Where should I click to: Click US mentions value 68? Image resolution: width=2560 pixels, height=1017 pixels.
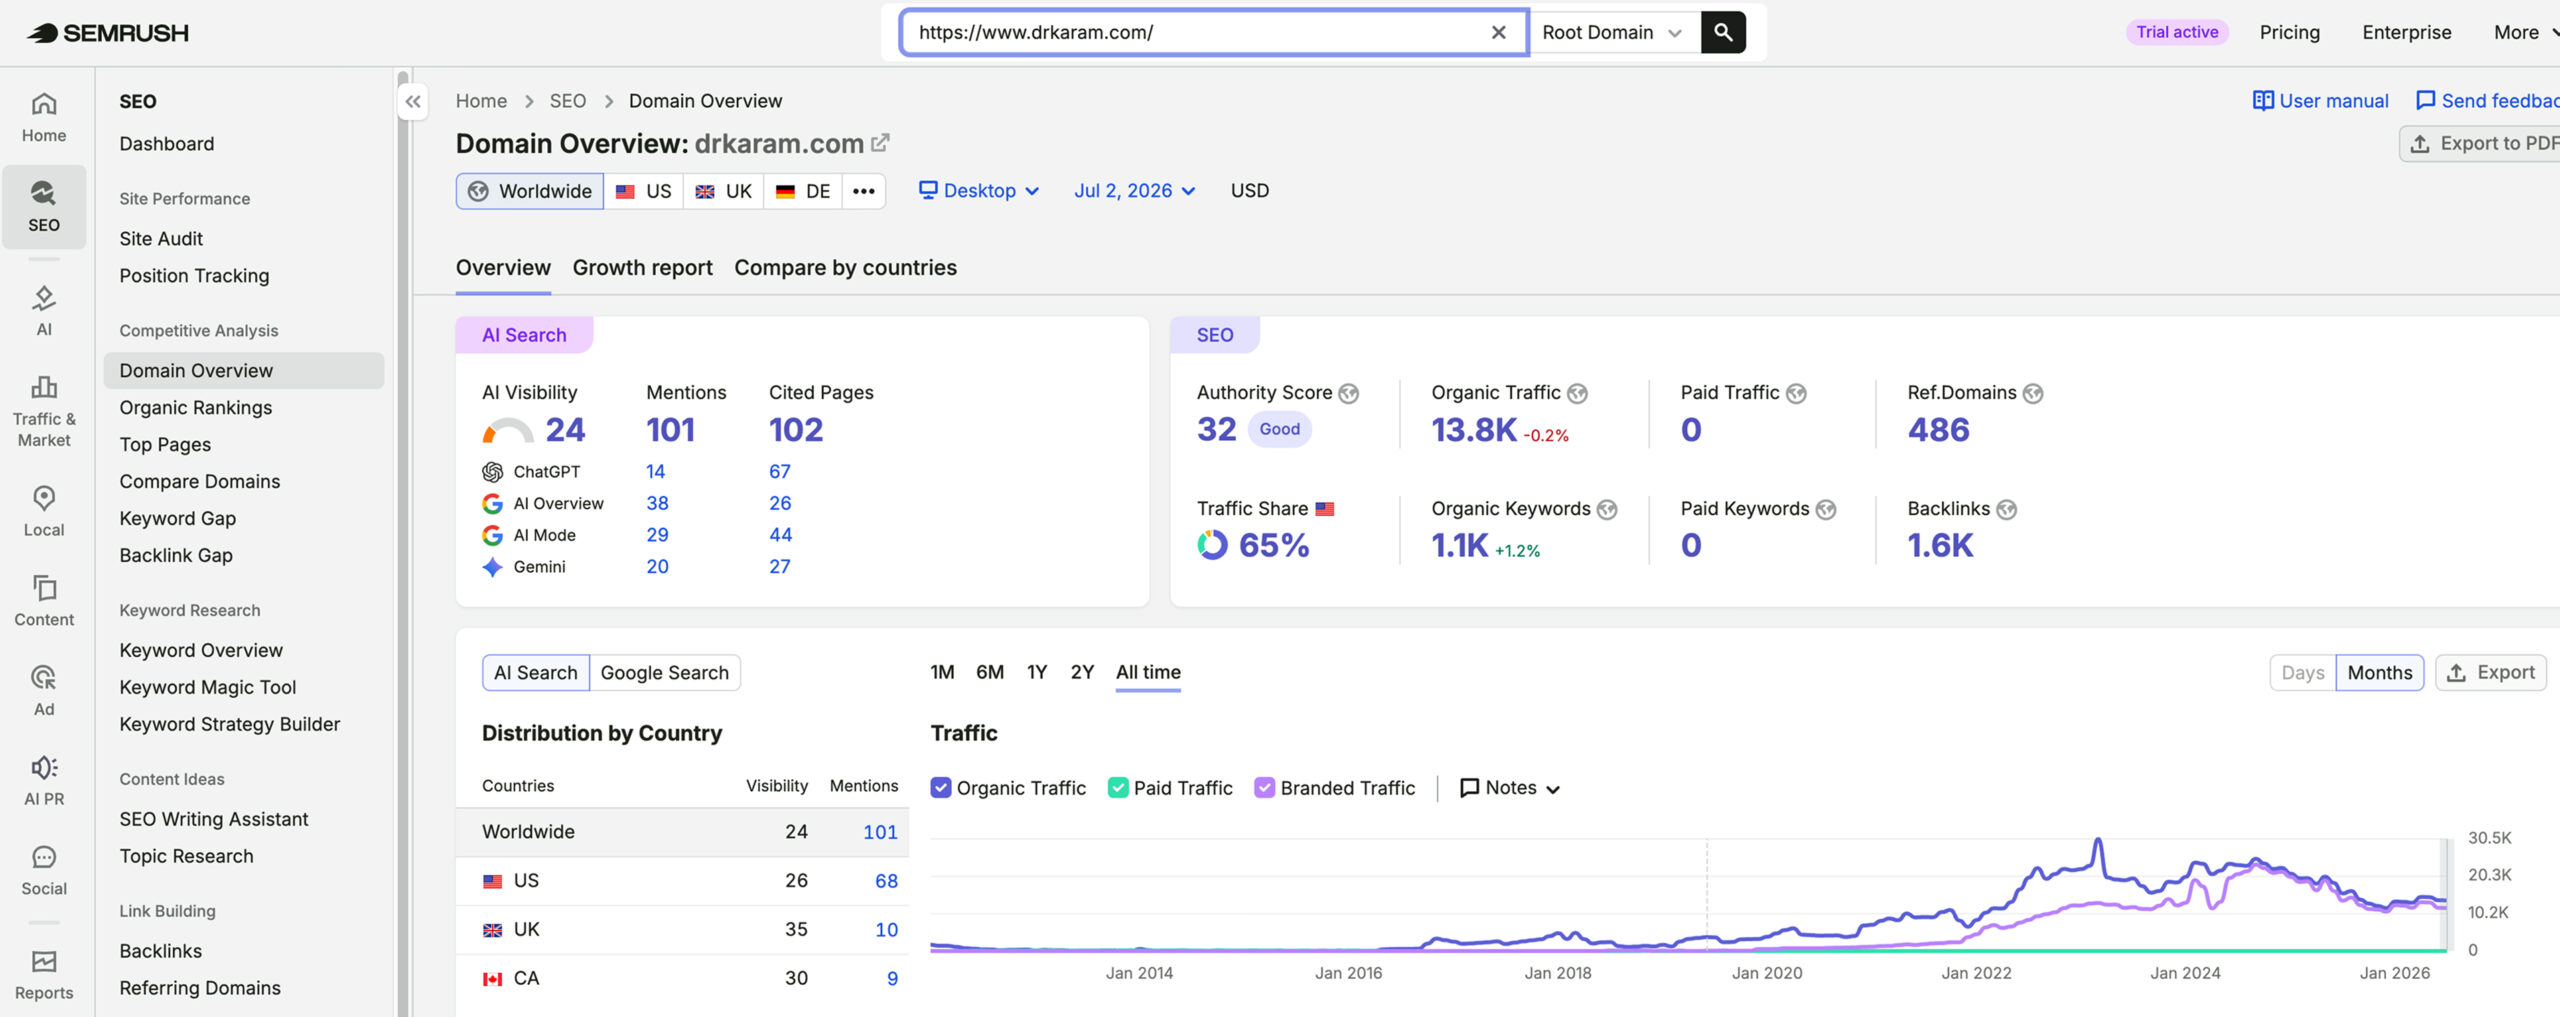886,881
